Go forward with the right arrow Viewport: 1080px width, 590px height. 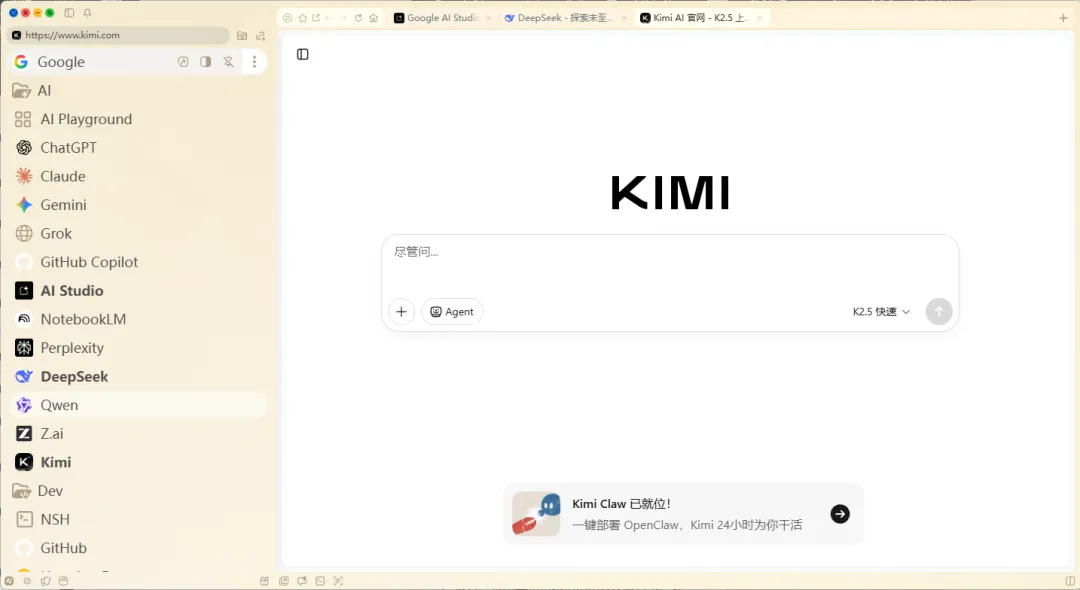(343, 18)
